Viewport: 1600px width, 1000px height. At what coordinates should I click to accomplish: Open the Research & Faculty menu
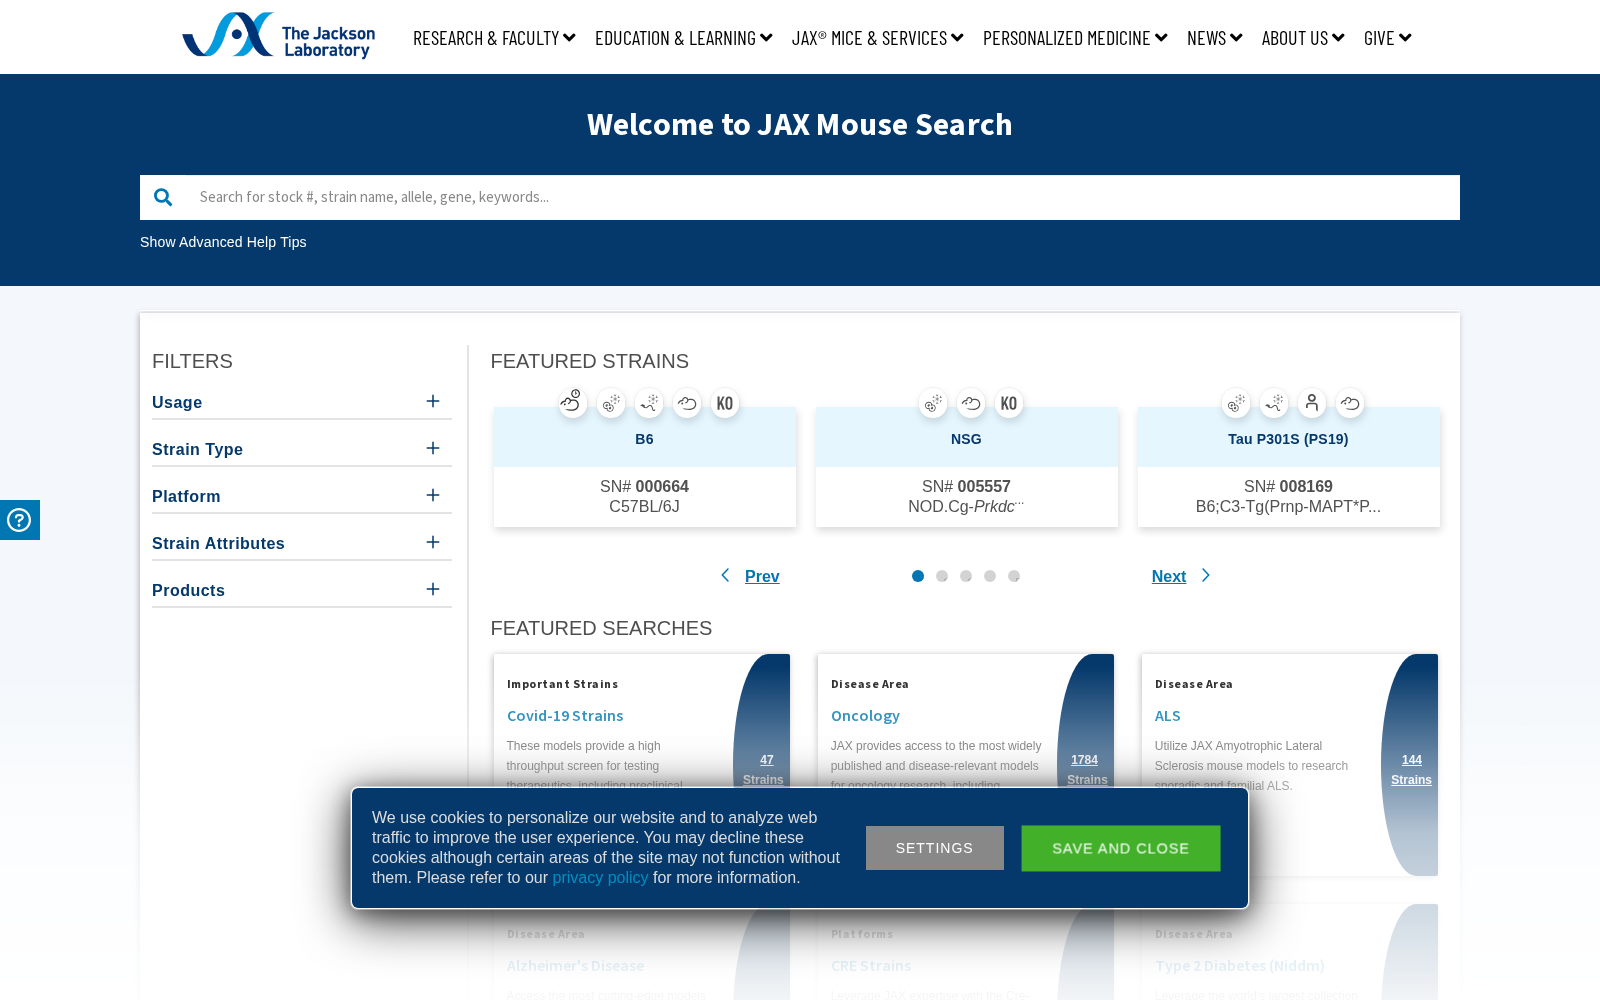494,38
